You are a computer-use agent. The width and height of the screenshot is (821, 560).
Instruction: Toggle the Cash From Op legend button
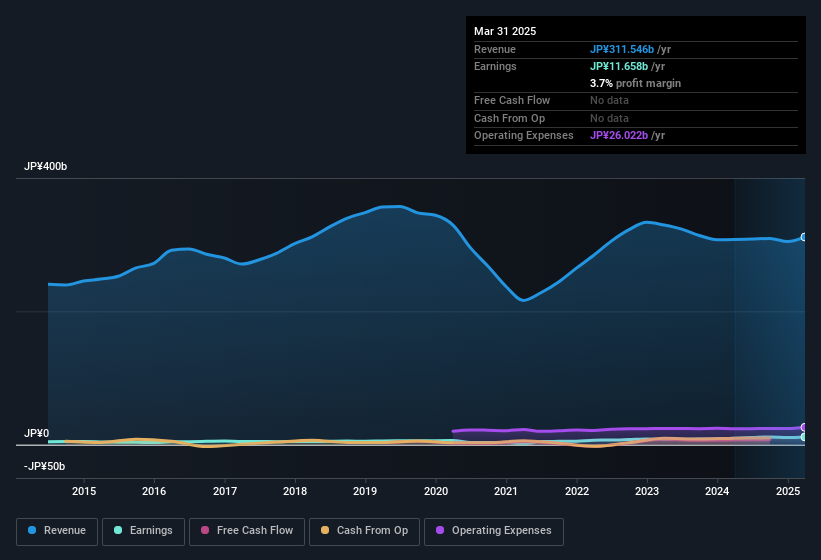(x=364, y=532)
